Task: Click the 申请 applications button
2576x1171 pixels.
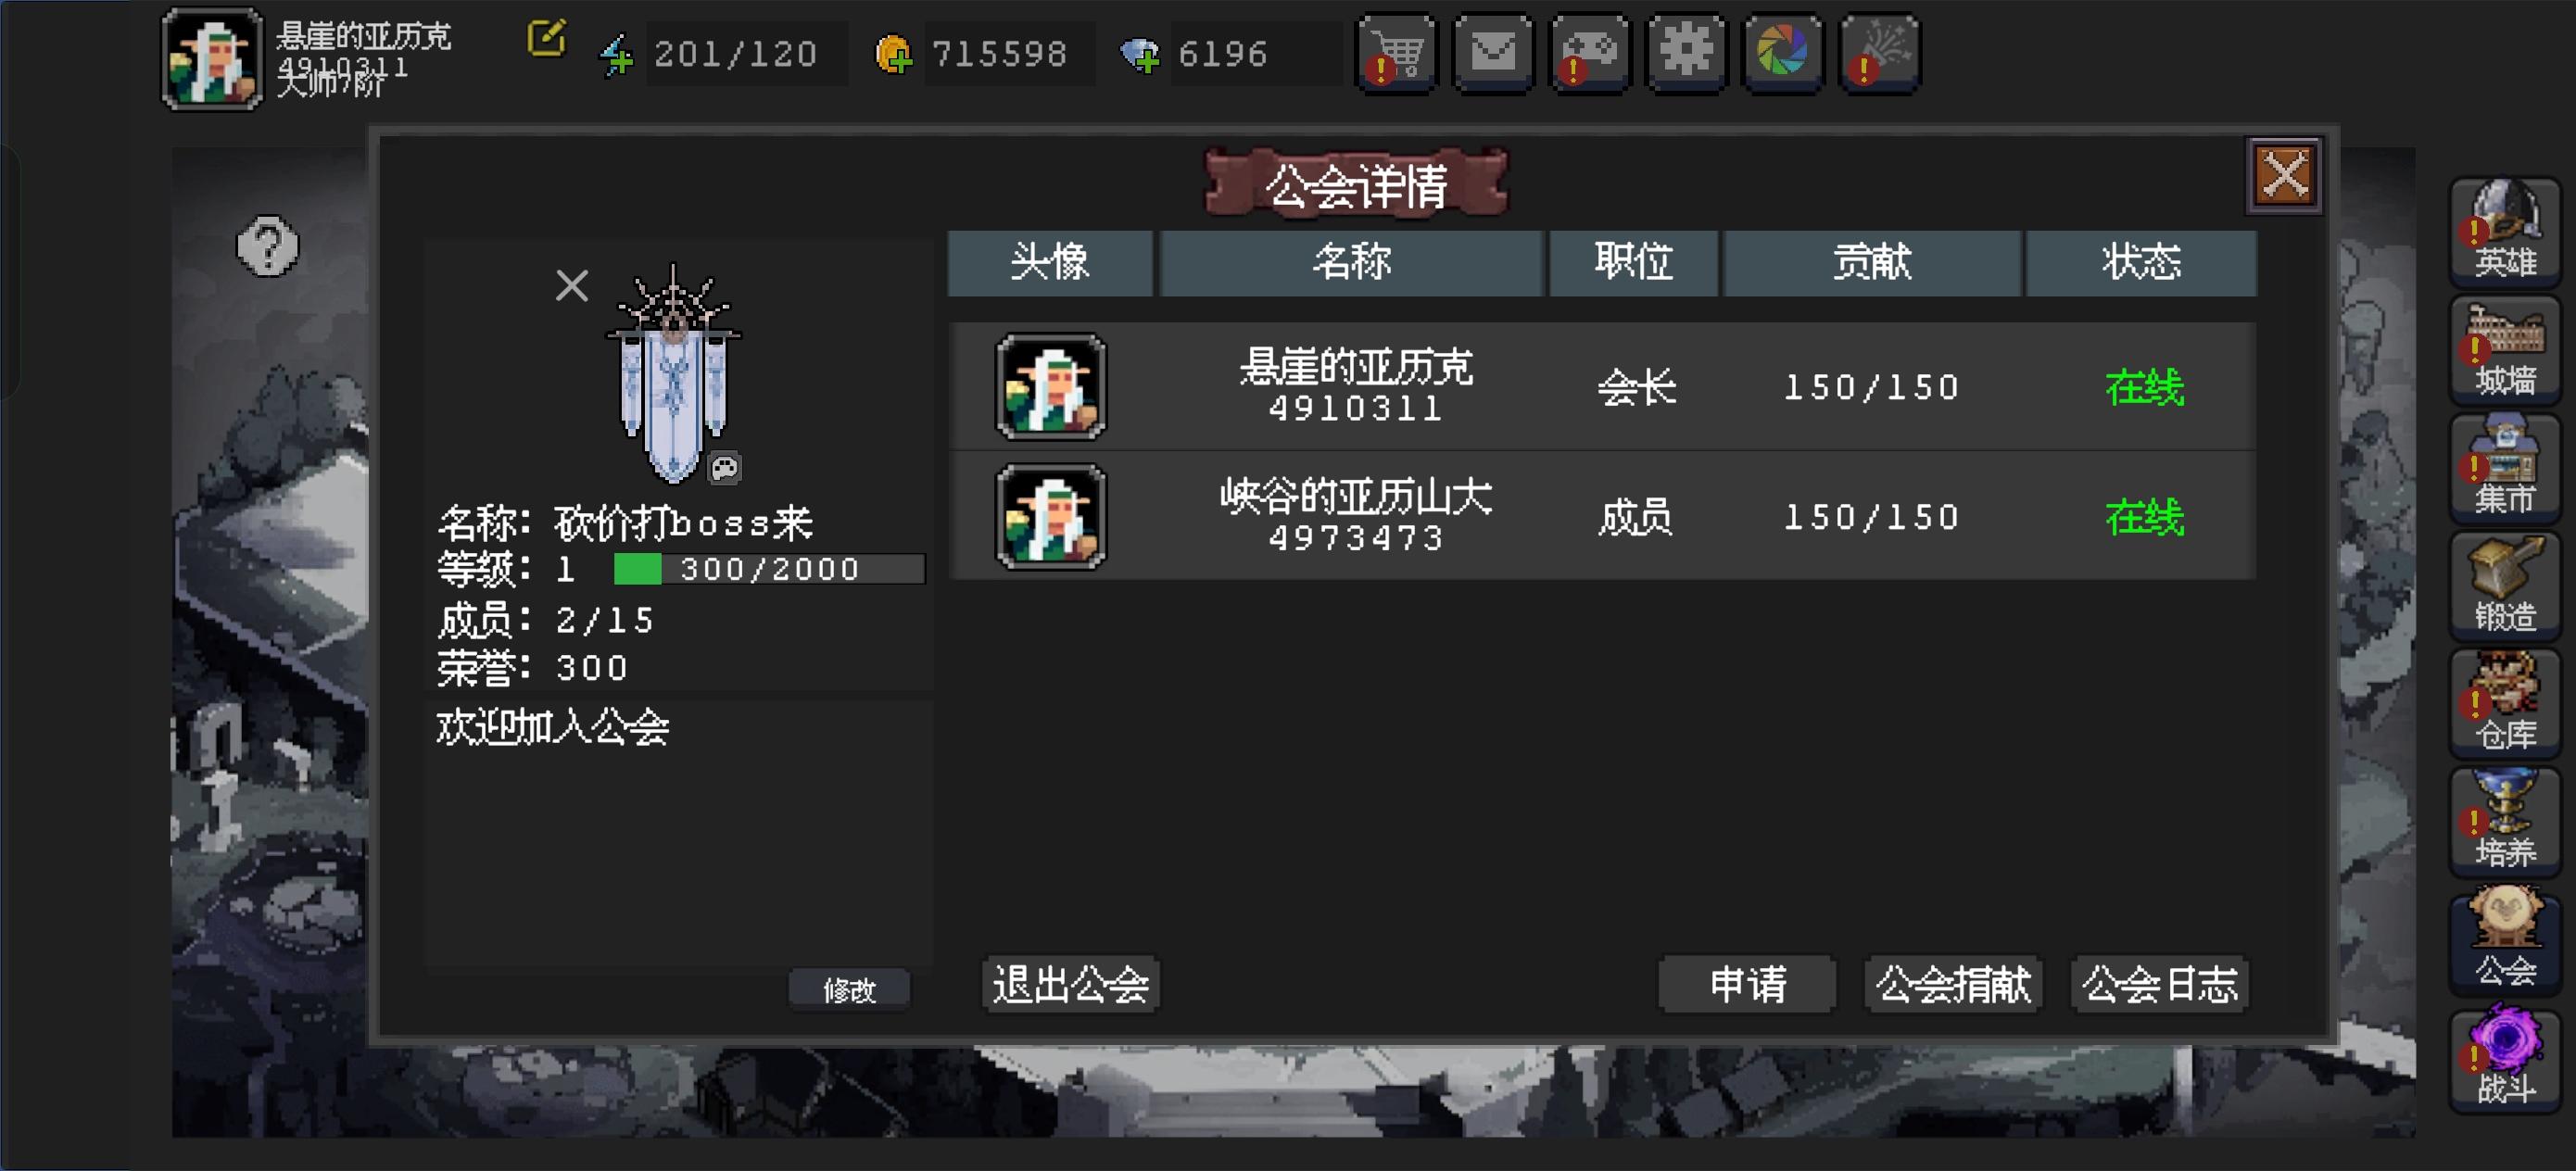Action: coord(1747,984)
